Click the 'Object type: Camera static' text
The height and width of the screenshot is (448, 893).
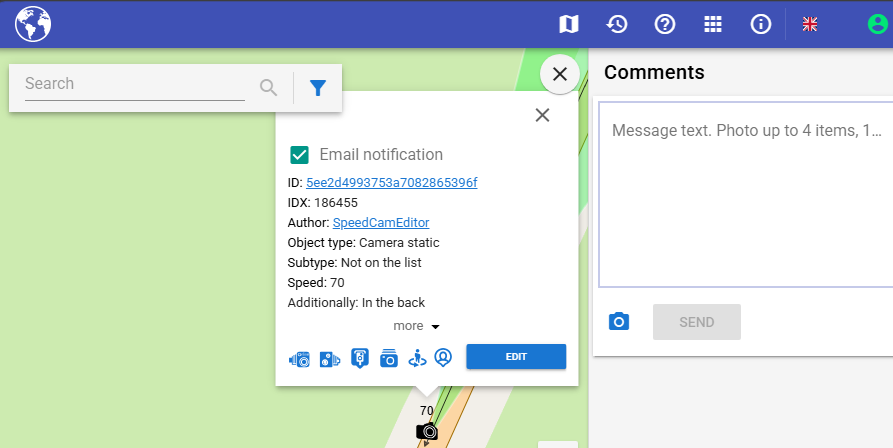363,243
